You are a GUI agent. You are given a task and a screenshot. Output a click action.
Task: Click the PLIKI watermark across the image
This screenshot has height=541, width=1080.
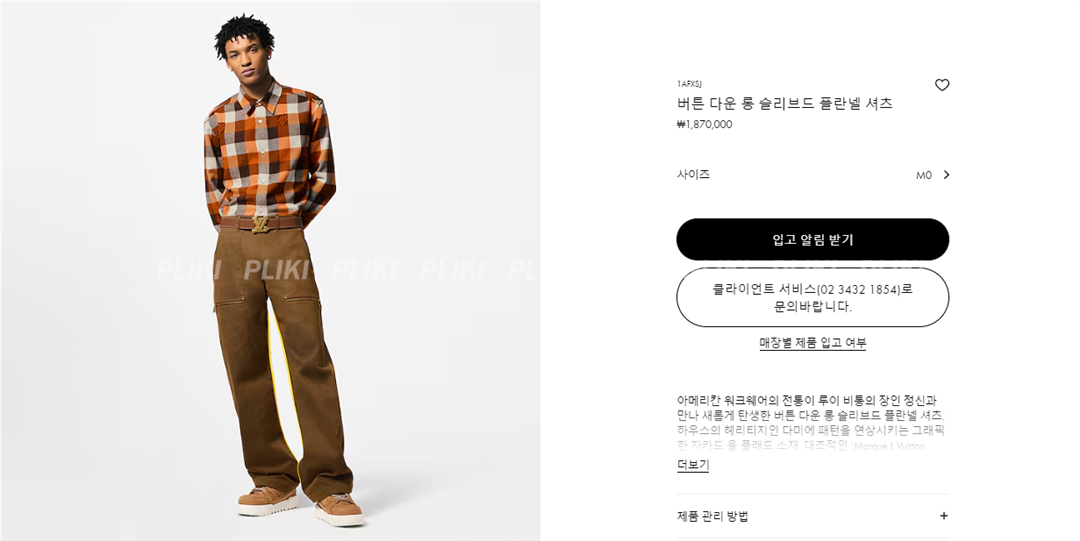(x=348, y=270)
